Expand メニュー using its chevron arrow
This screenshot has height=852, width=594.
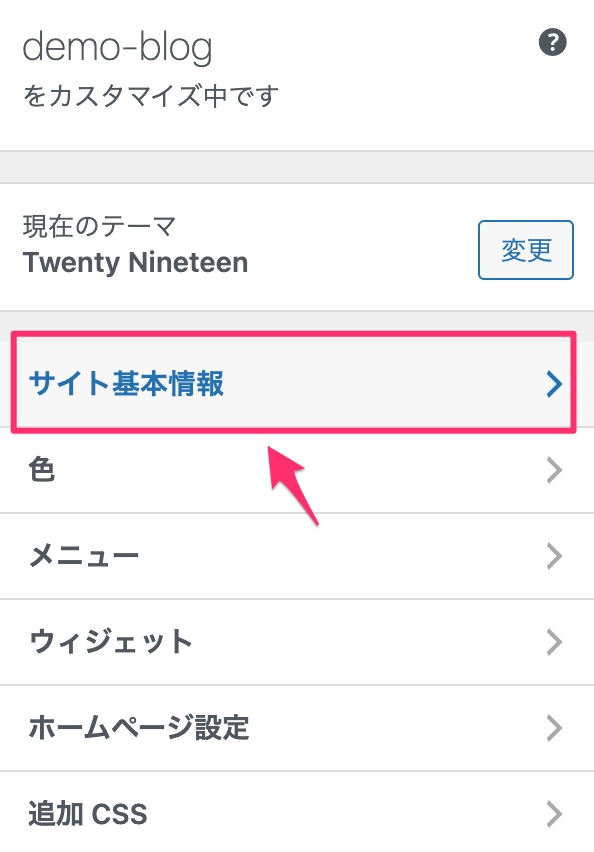click(554, 556)
